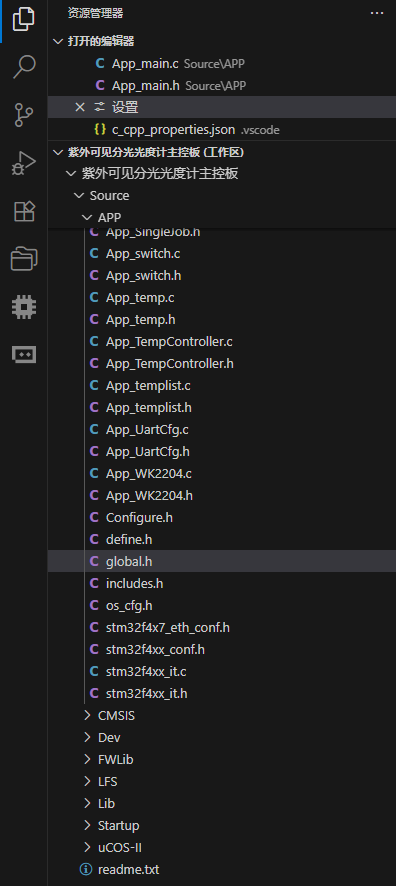396x886 pixels.
Task: Close the 设置 editor tab
Action: pyautogui.click(x=80, y=107)
